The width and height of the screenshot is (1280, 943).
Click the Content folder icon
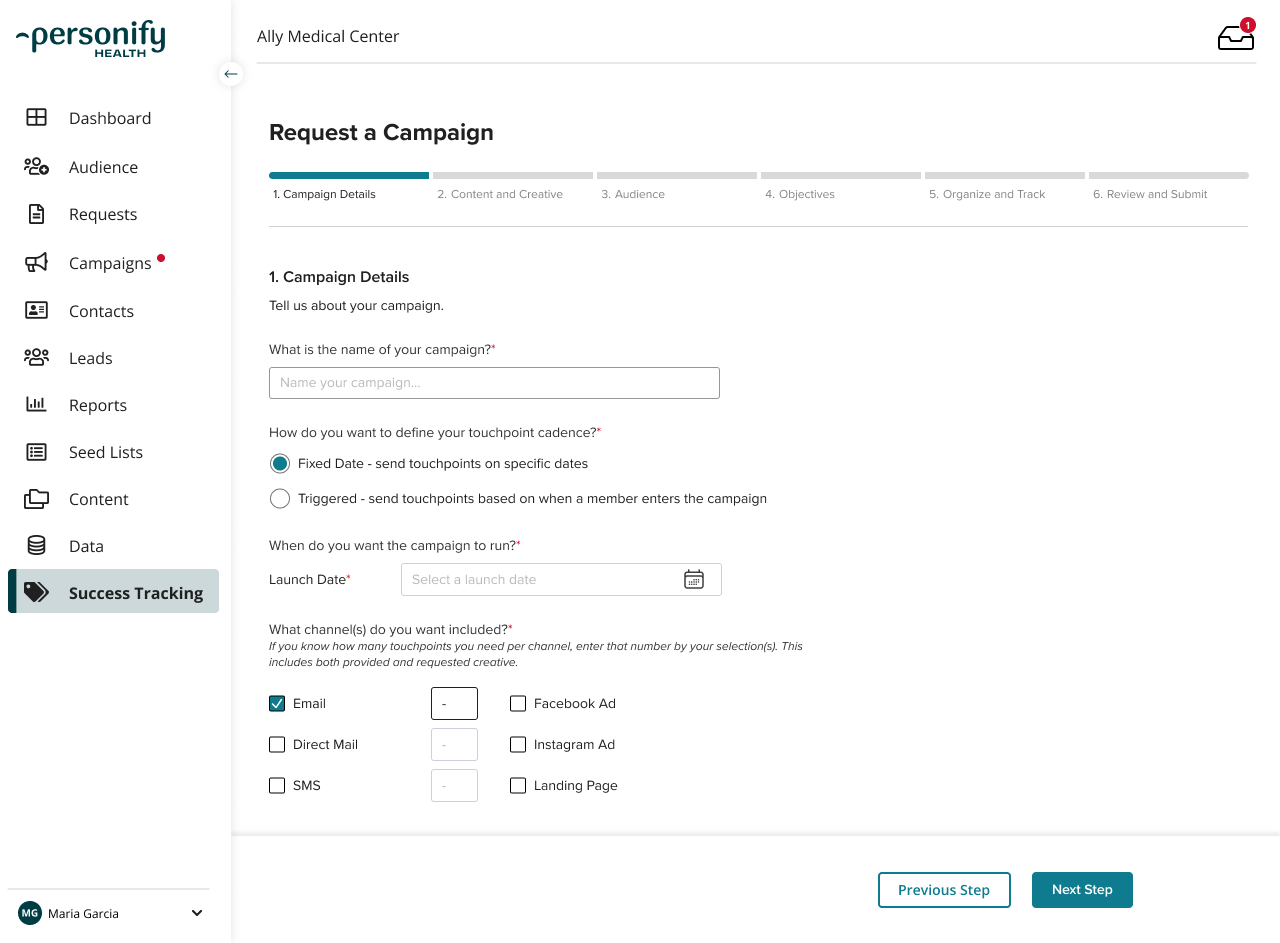click(36, 498)
